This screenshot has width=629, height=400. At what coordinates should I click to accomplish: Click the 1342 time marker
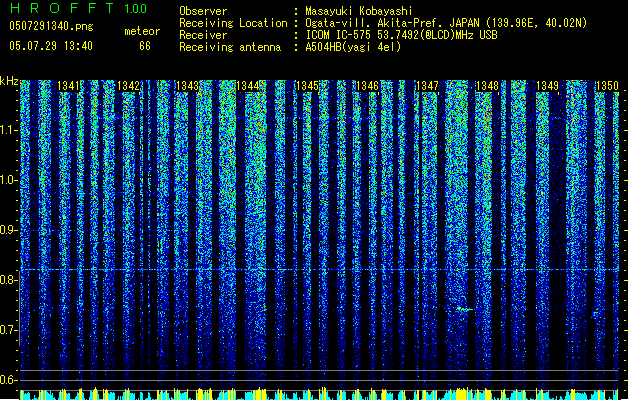128,86
